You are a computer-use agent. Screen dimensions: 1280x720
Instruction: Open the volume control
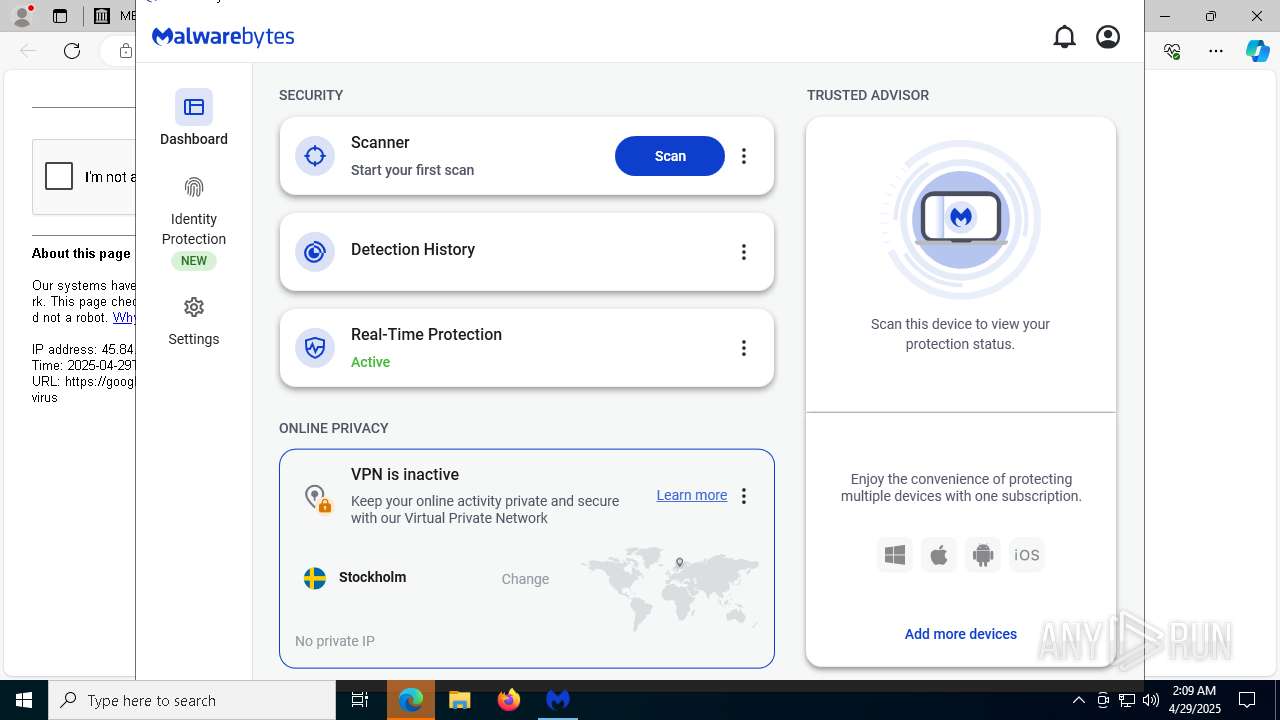[x=1150, y=700]
